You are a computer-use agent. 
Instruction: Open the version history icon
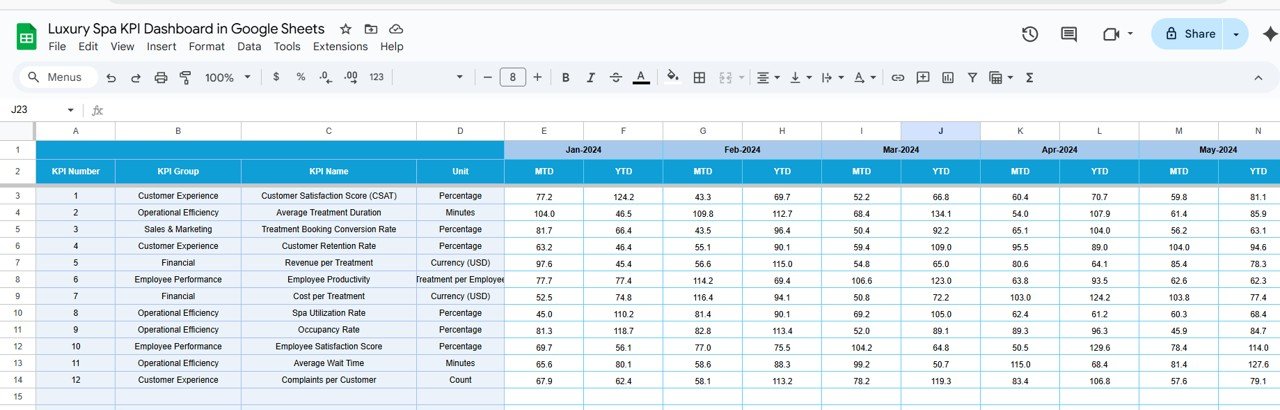tap(1030, 34)
